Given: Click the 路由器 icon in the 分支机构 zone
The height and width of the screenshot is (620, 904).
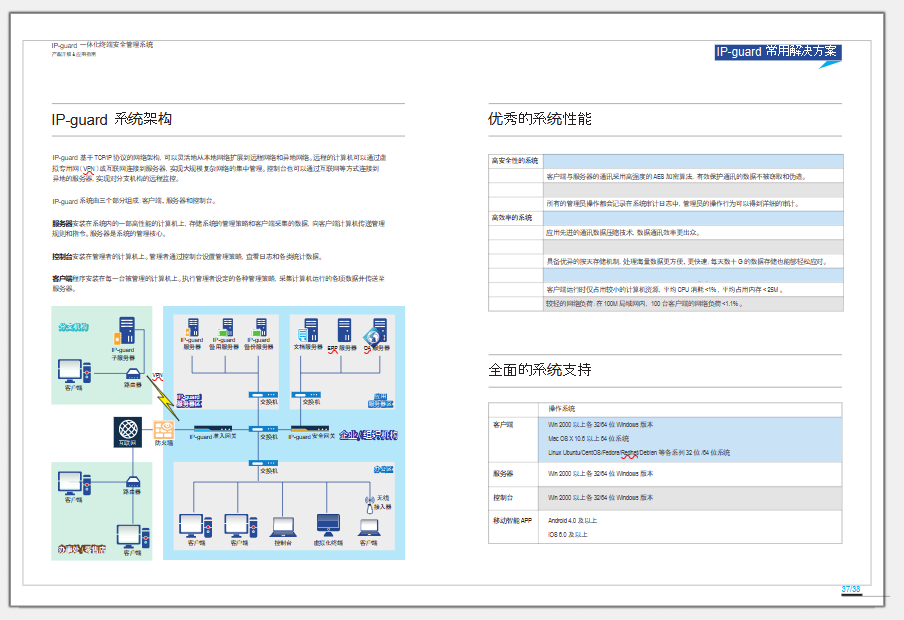Looking at the screenshot, I should click(133, 374).
